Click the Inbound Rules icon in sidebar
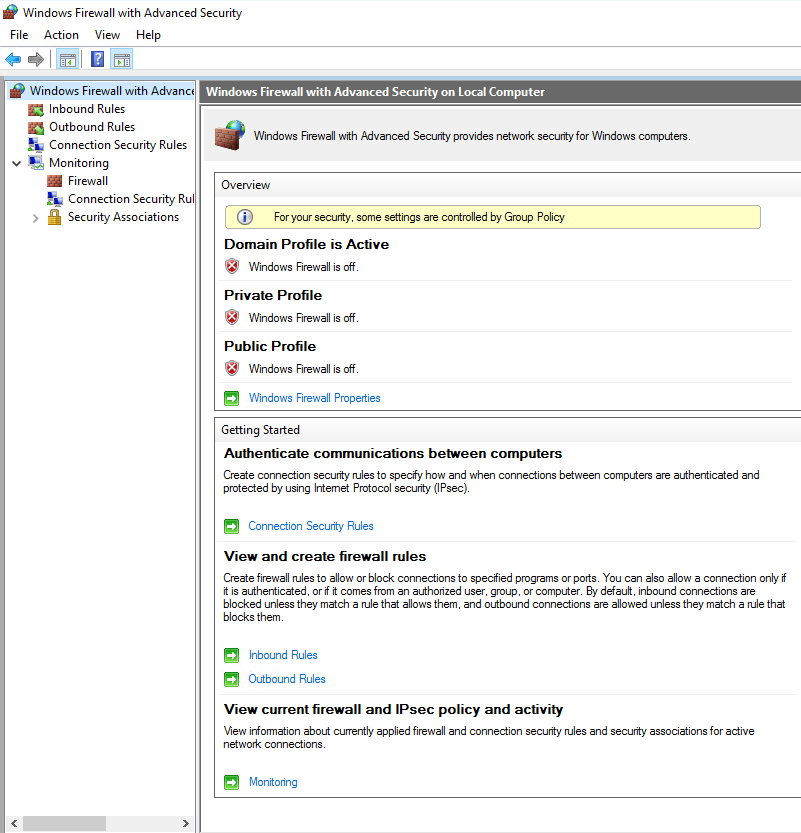This screenshot has width=801, height=833. (x=36, y=108)
